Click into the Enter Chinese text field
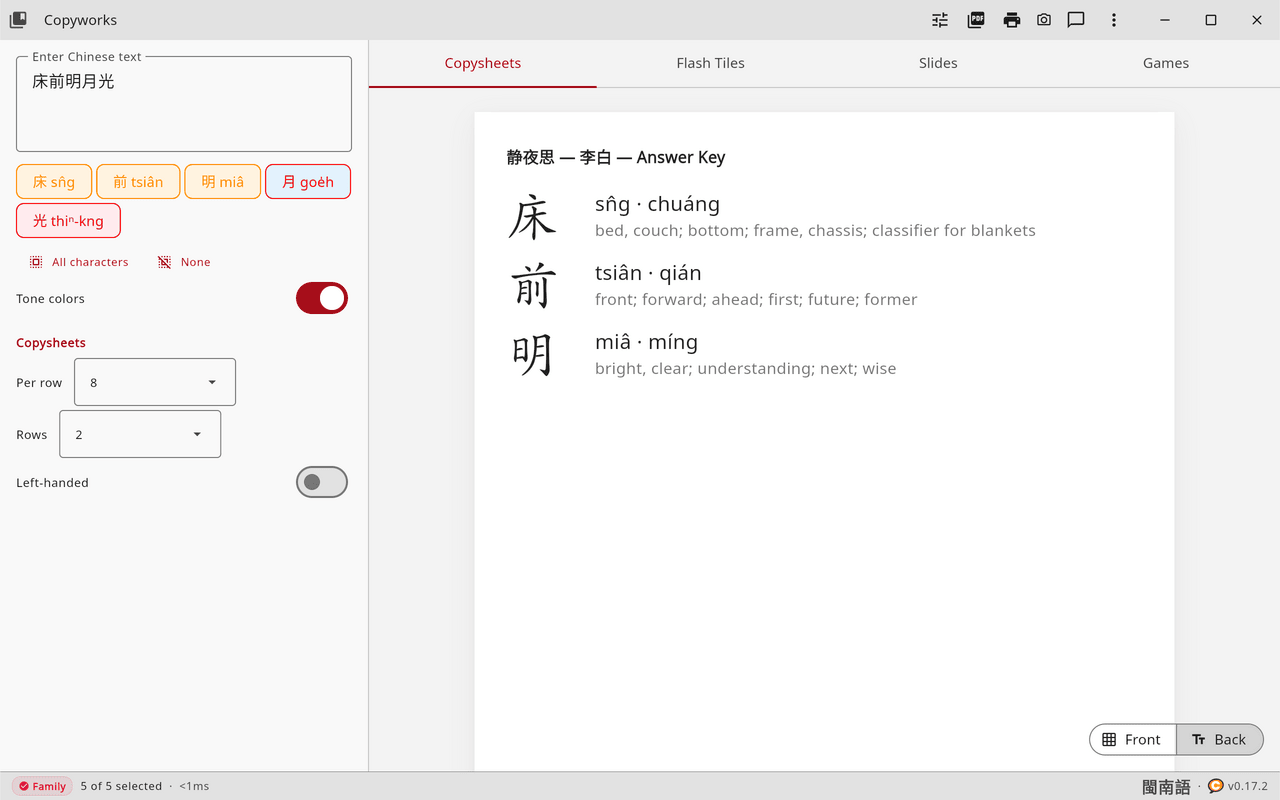1280x800 pixels. tap(184, 104)
